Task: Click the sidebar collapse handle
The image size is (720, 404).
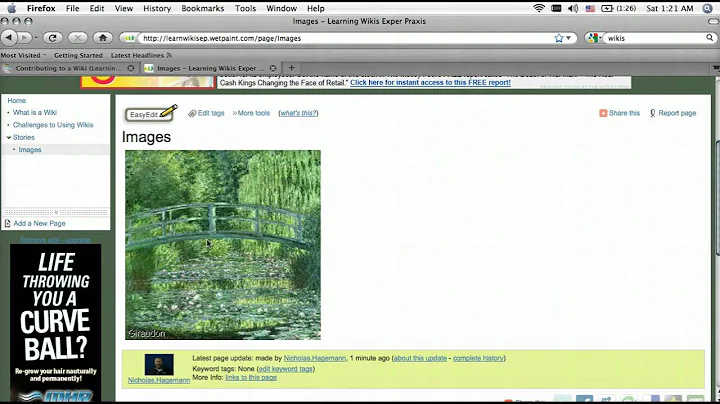Action: [x=56, y=212]
